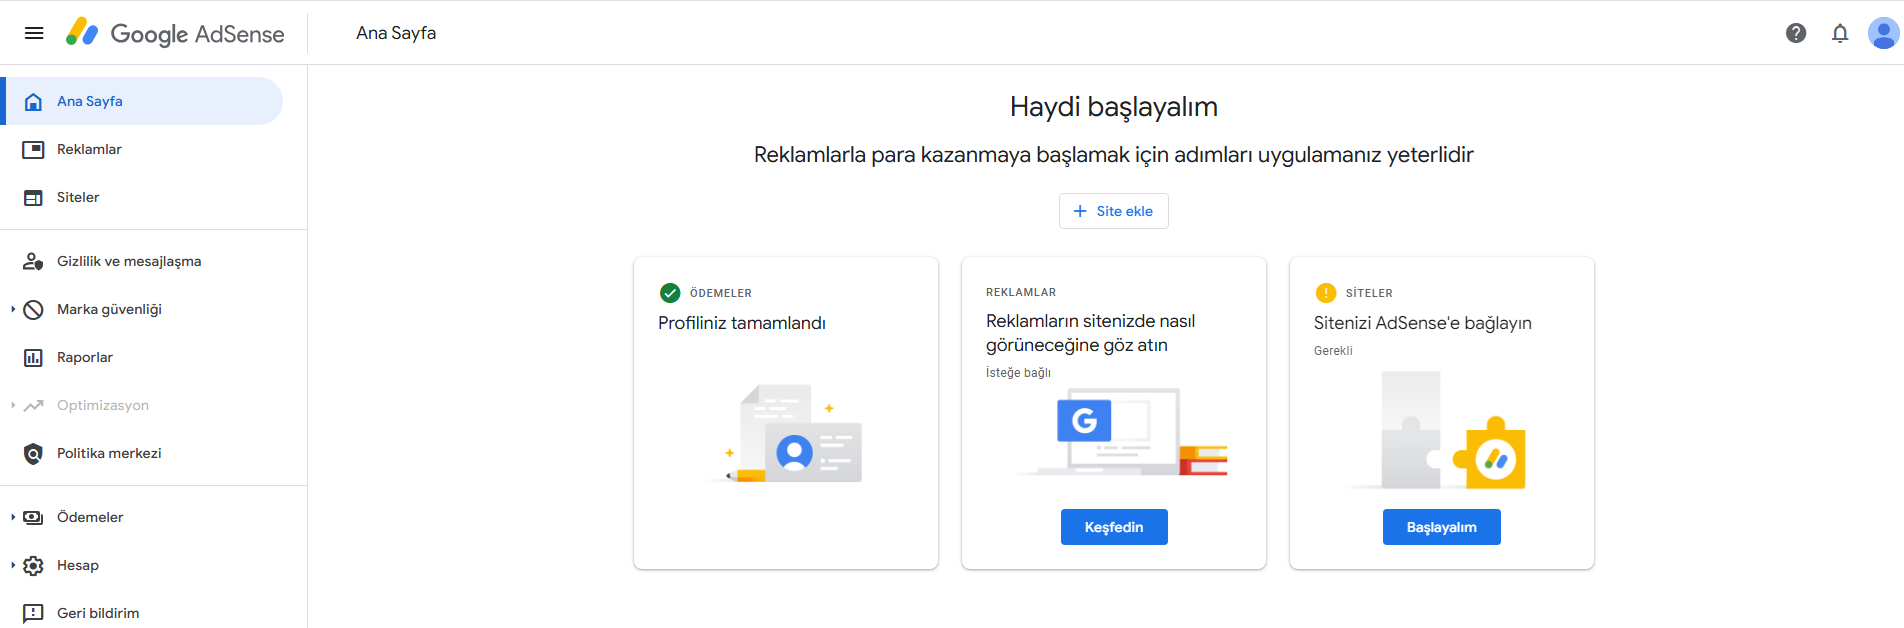
Task: Open Gizlilik ve mesajlaşma page
Action: point(142,261)
